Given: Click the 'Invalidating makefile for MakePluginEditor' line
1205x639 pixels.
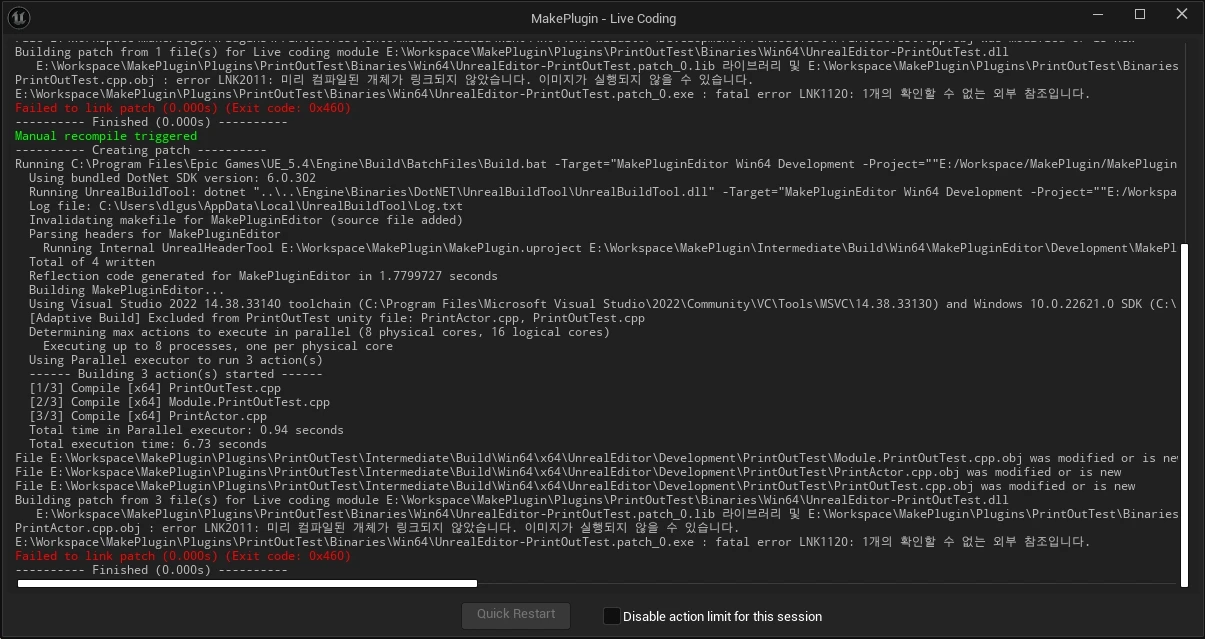Looking at the screenshot, I should tap(246, 220).
